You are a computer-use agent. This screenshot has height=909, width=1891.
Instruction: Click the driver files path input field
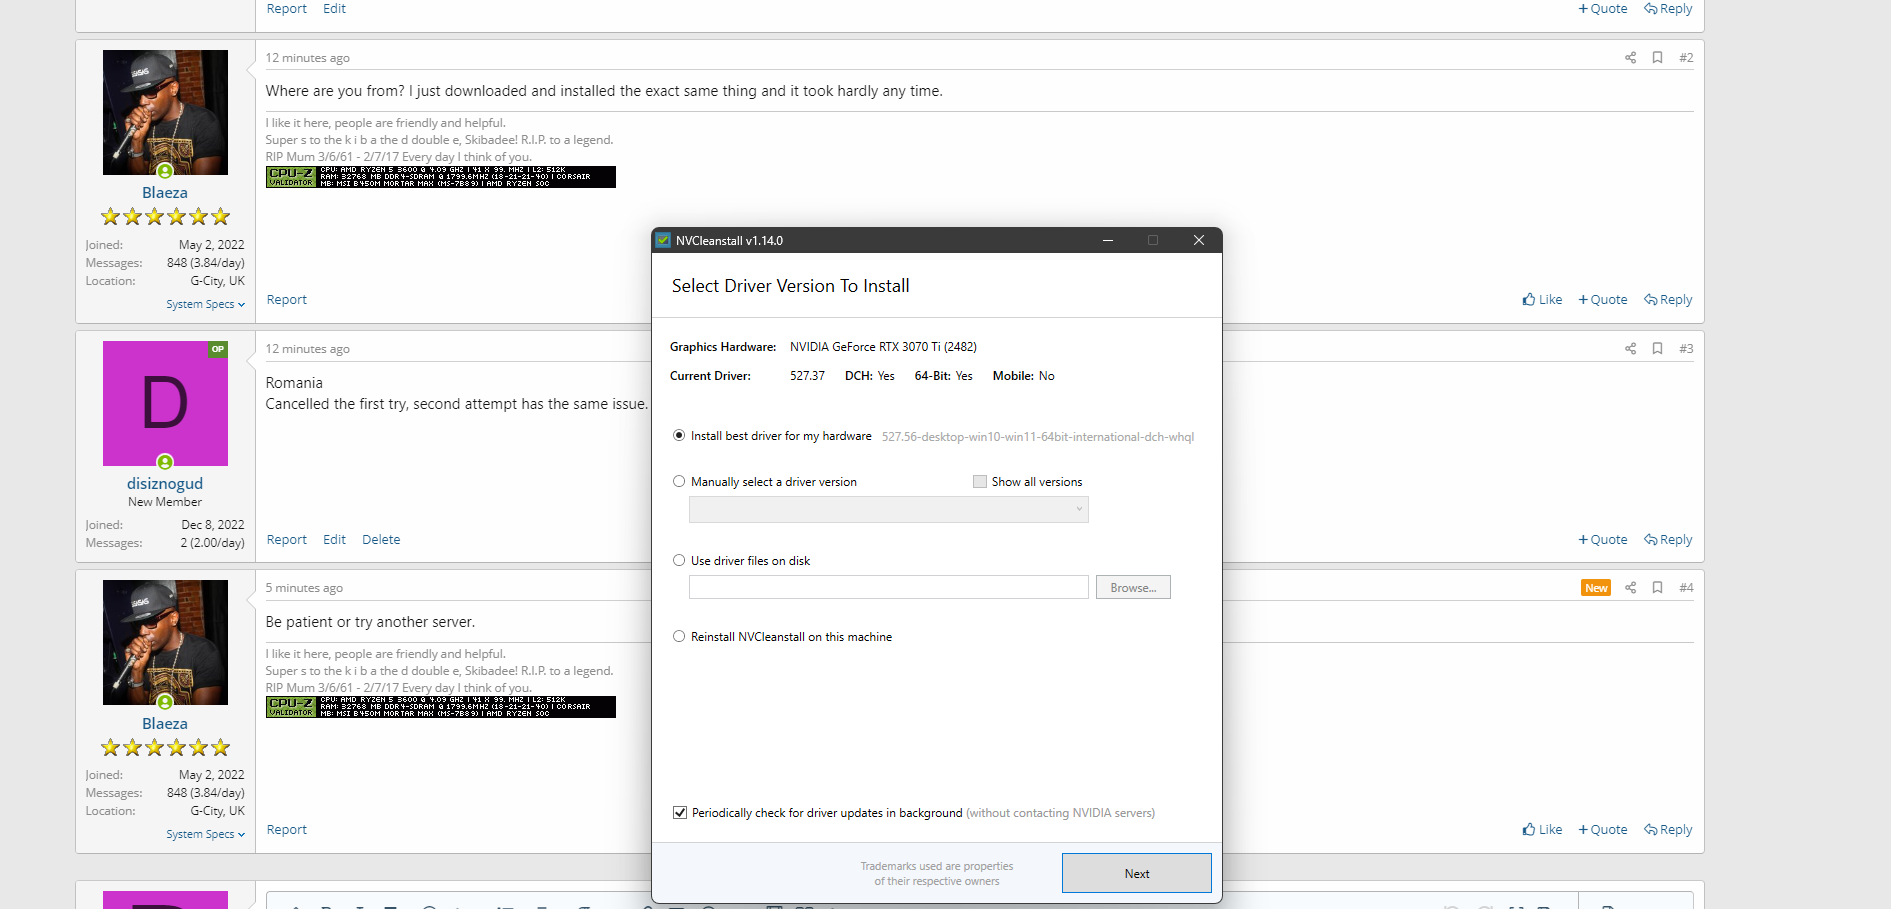(888, 587)
